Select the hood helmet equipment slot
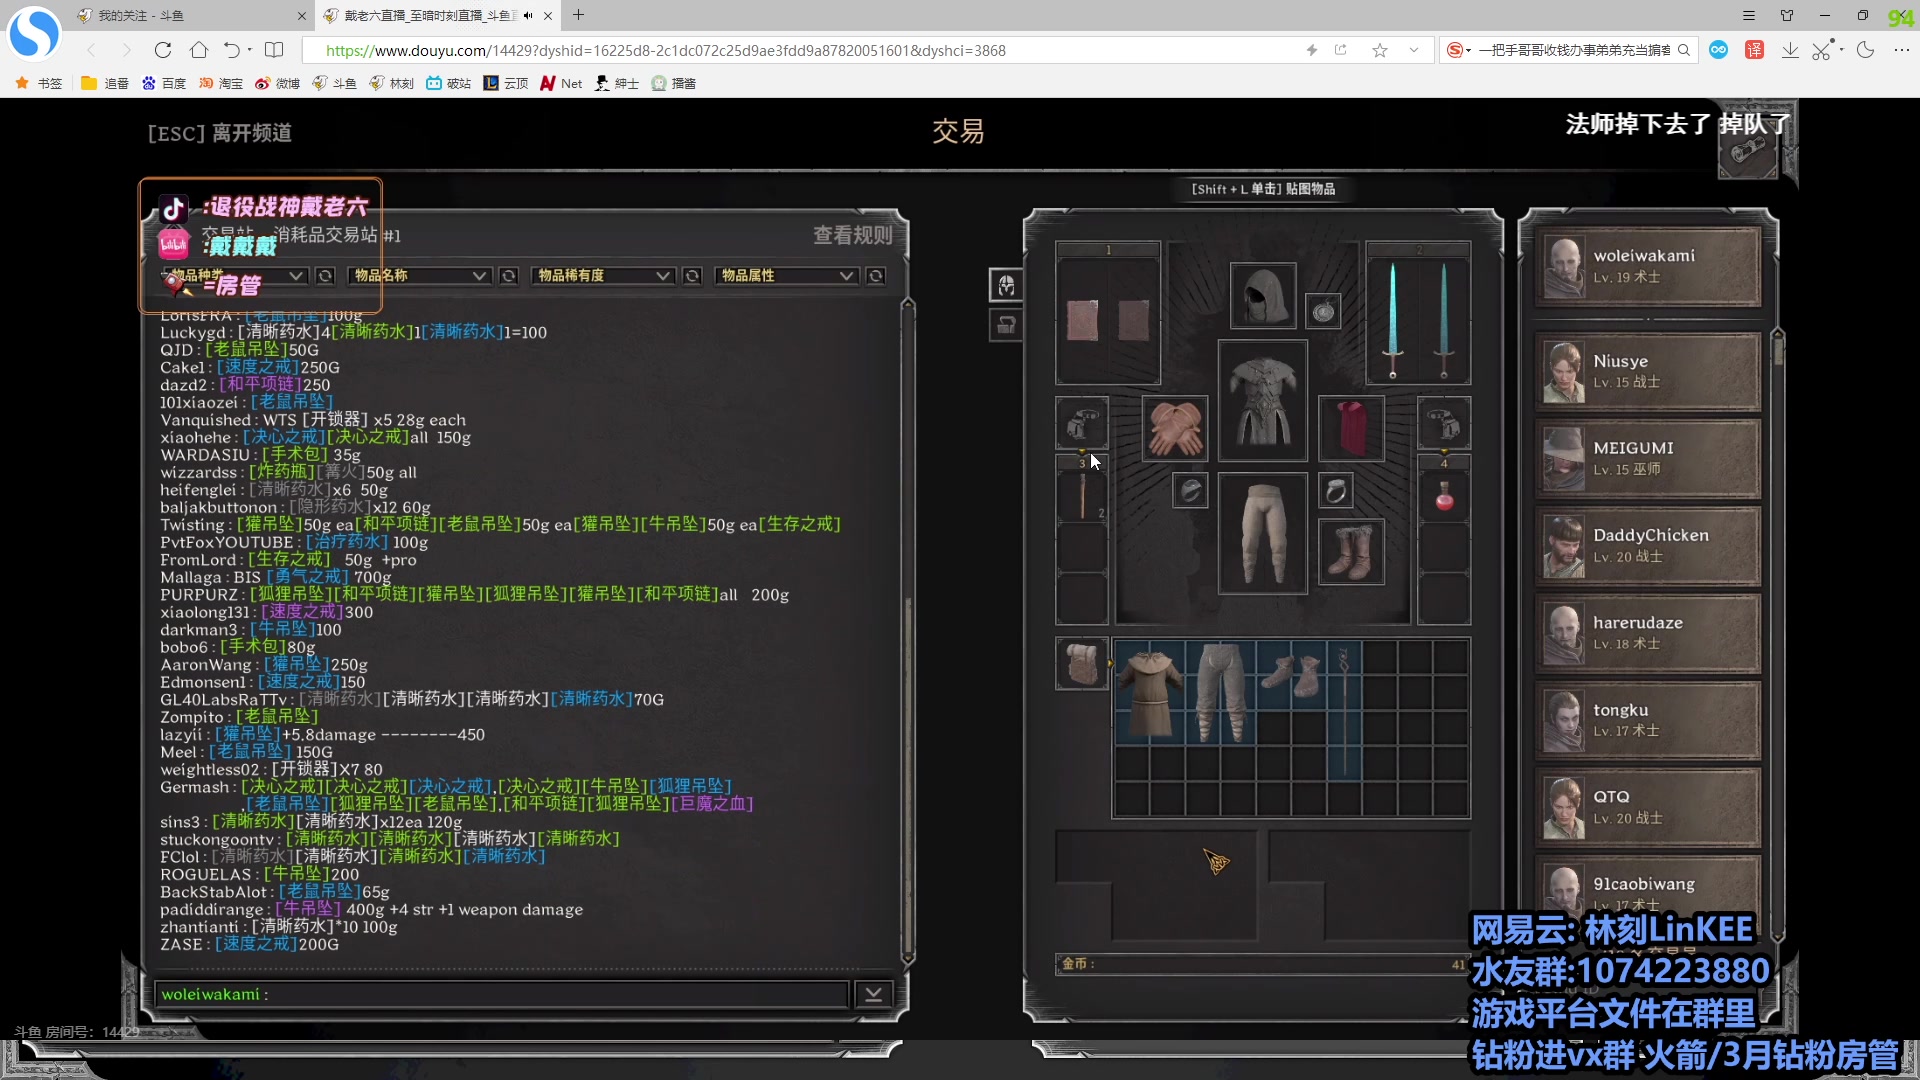This screenshot has width=1920, height=1080. pos(1263,295)
